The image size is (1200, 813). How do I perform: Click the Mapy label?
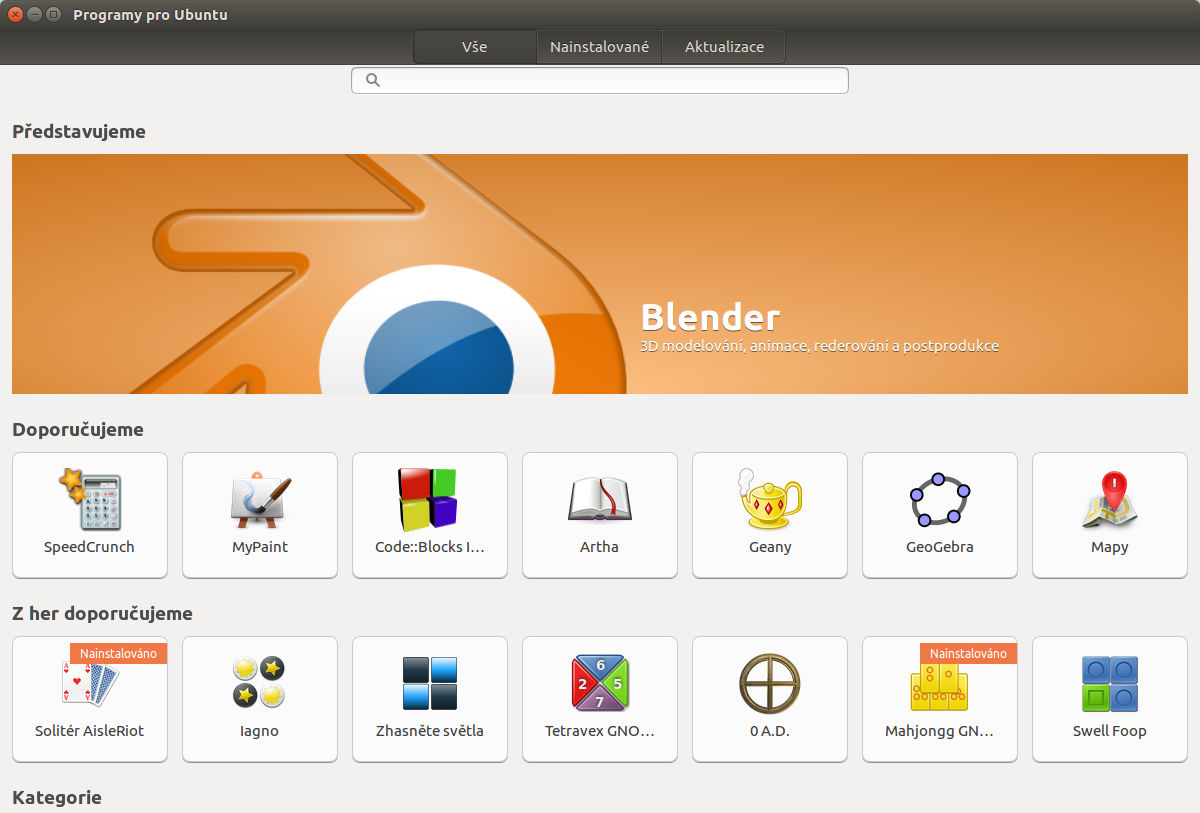coord(1110,547)
